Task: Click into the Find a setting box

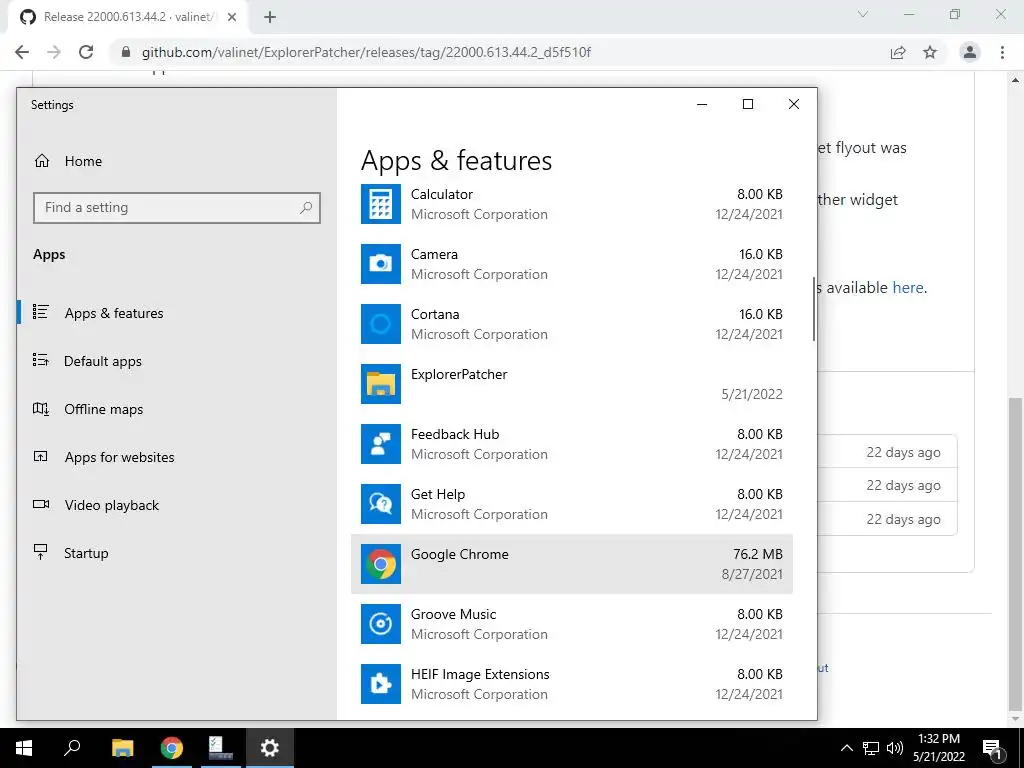Action: click(177, 208)
